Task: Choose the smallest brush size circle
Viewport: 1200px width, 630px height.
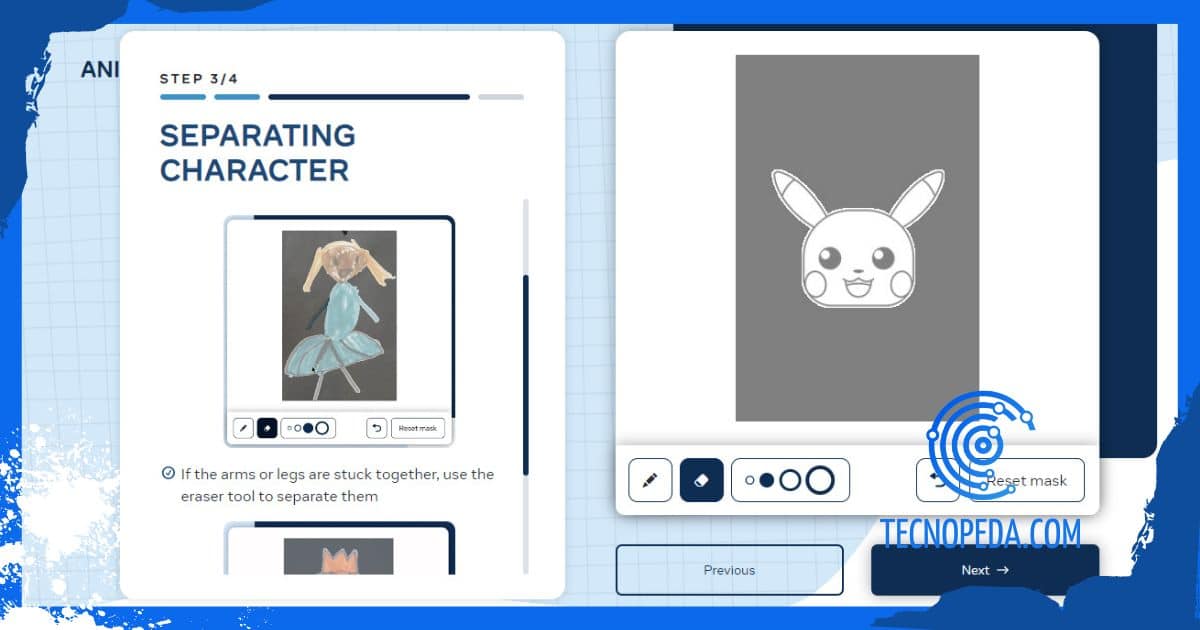Action: (749, 480)
